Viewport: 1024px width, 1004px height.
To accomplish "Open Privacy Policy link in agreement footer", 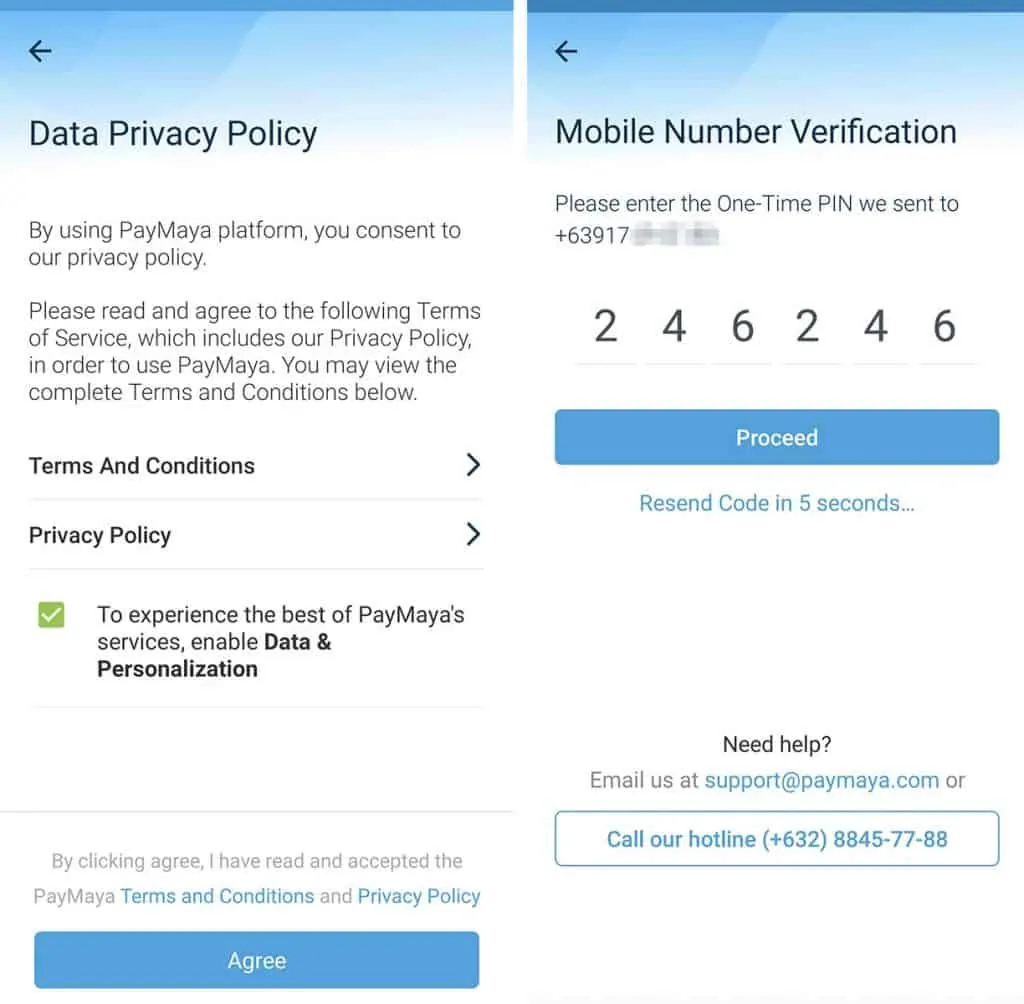I will point(419,896).
